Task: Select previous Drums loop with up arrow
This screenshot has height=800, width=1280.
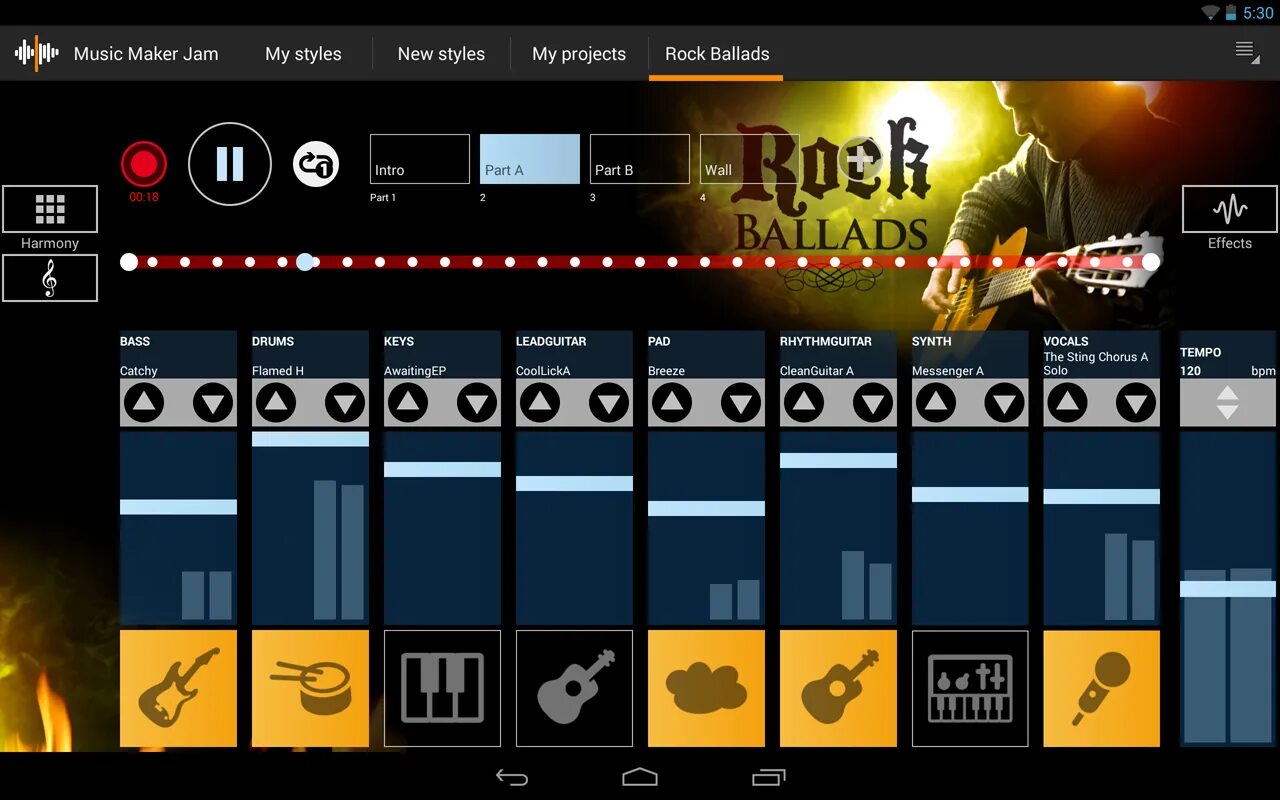Action: [x=276, y=403]
